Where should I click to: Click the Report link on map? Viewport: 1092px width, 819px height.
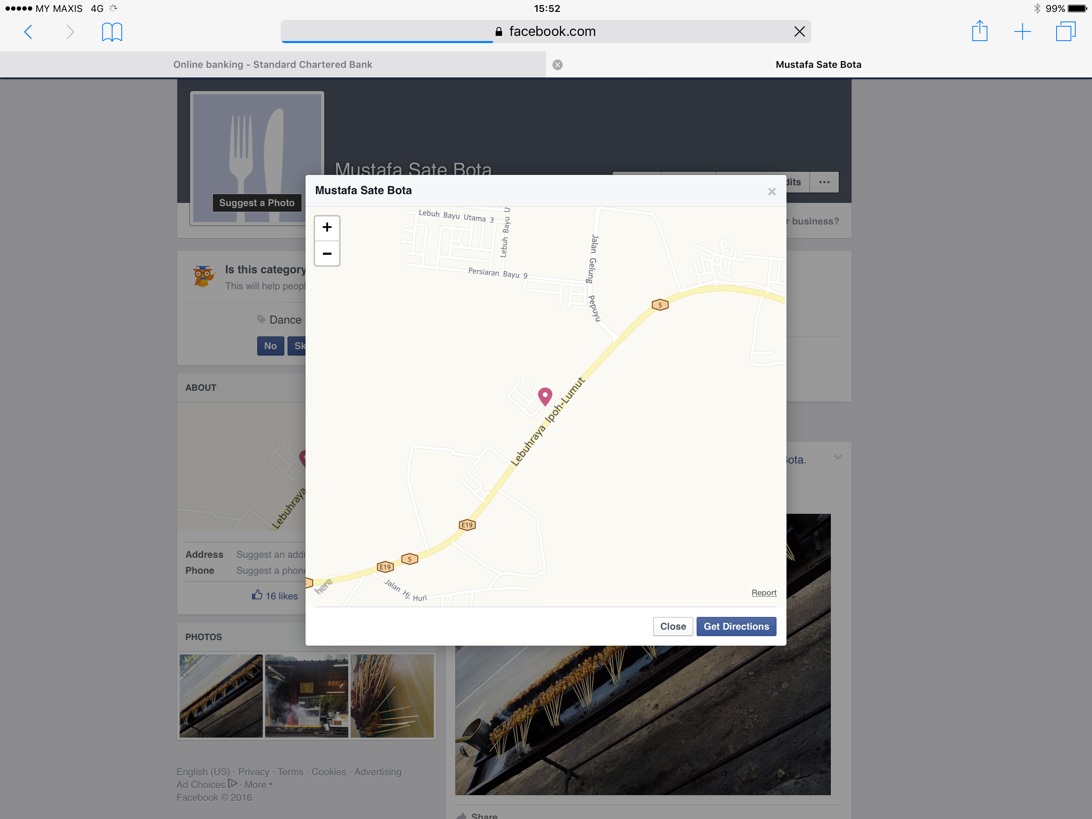click(x=764, y=593)
